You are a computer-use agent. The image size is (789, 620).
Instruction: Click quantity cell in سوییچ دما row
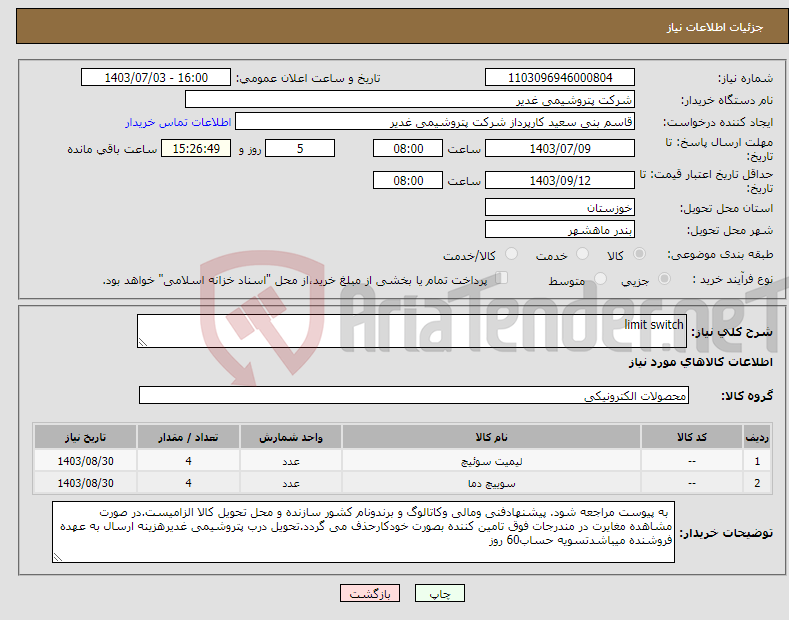pyautogui.click(x=188, y=483)
